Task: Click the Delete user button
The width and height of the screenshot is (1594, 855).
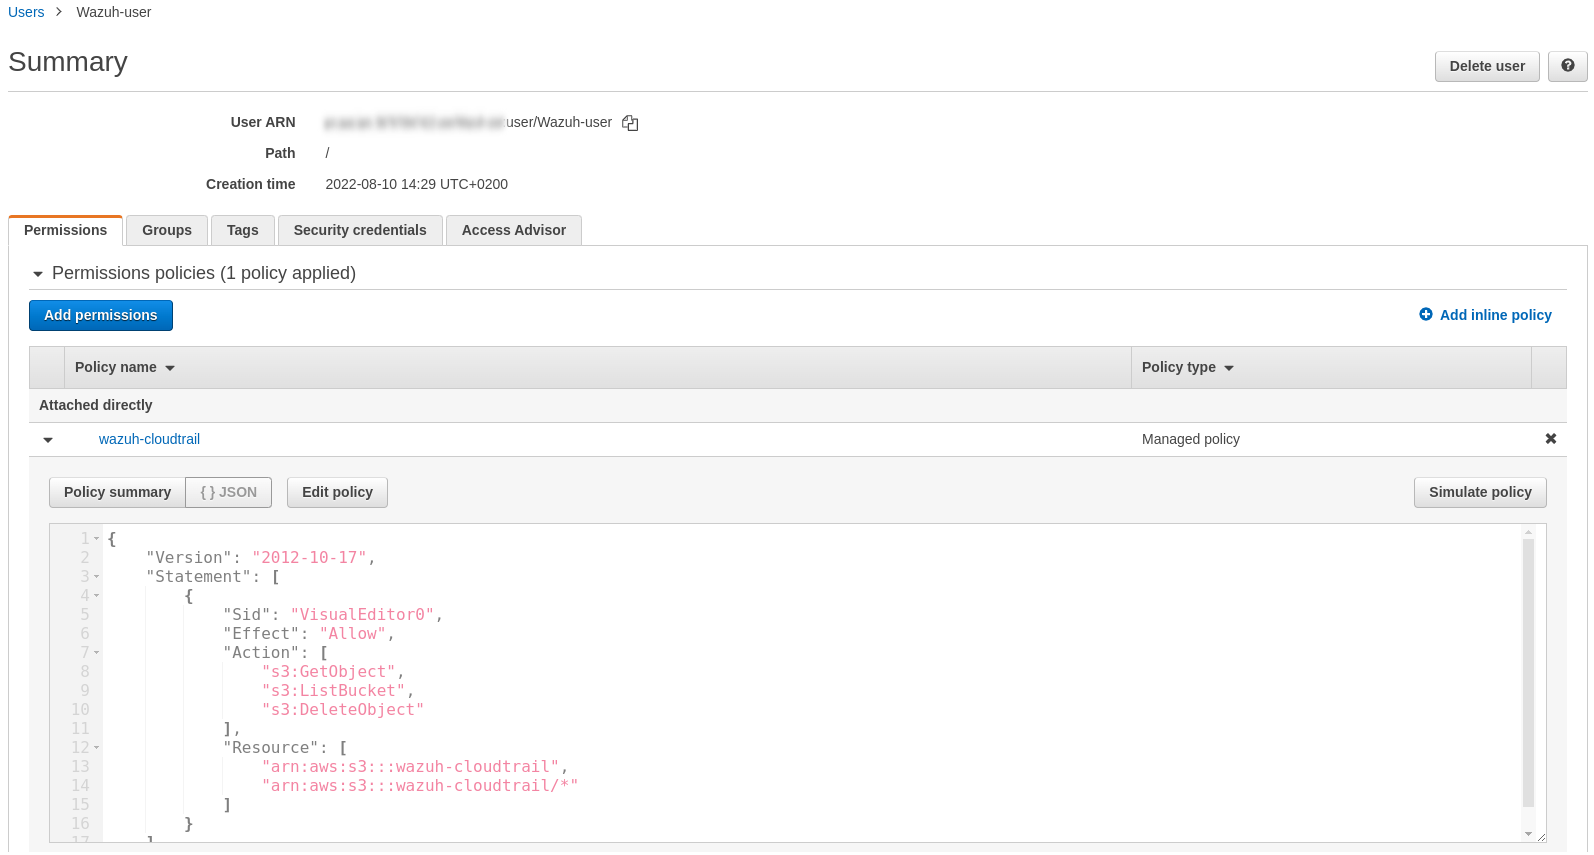Action: 1487,66
